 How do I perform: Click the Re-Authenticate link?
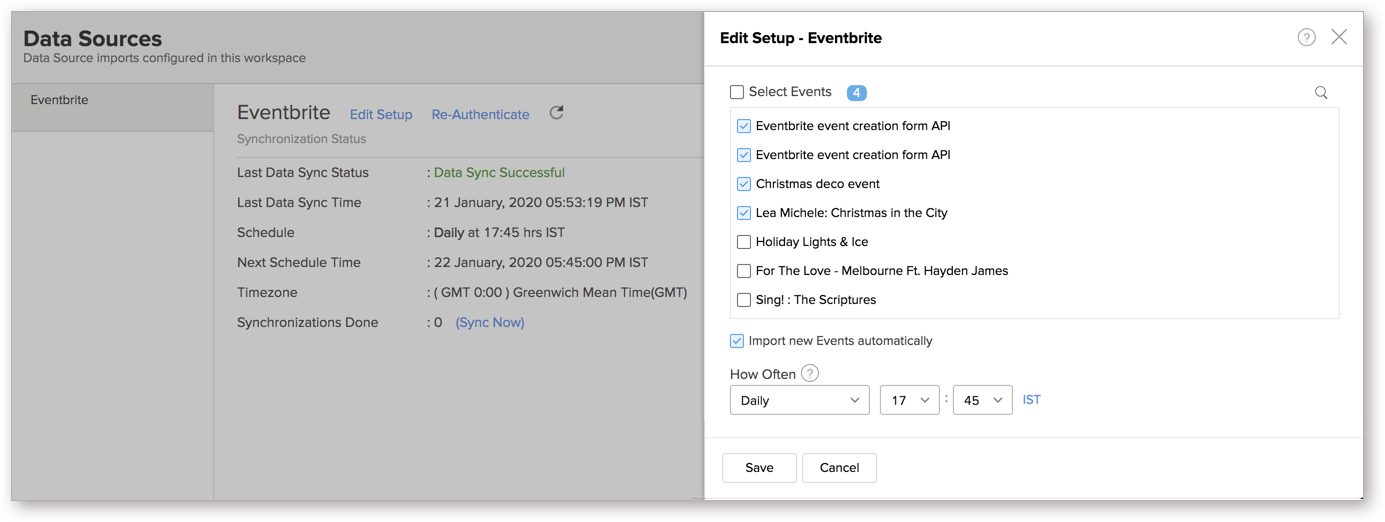pos(480,114)
